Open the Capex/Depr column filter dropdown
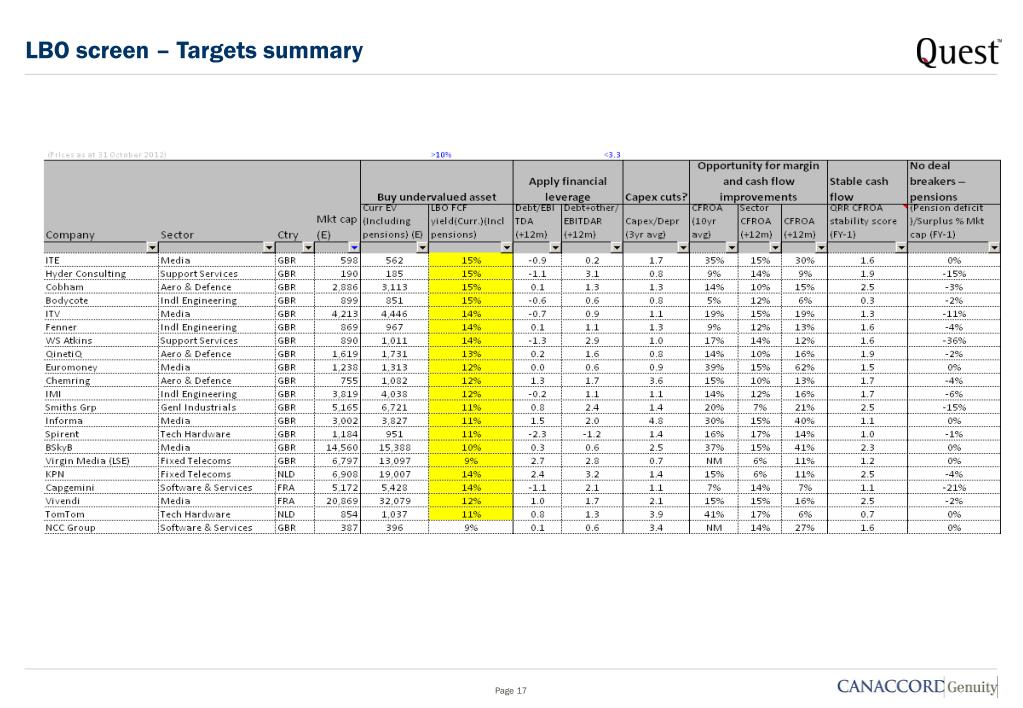This screenshot has width=1023, height=708. click(683, 247)
